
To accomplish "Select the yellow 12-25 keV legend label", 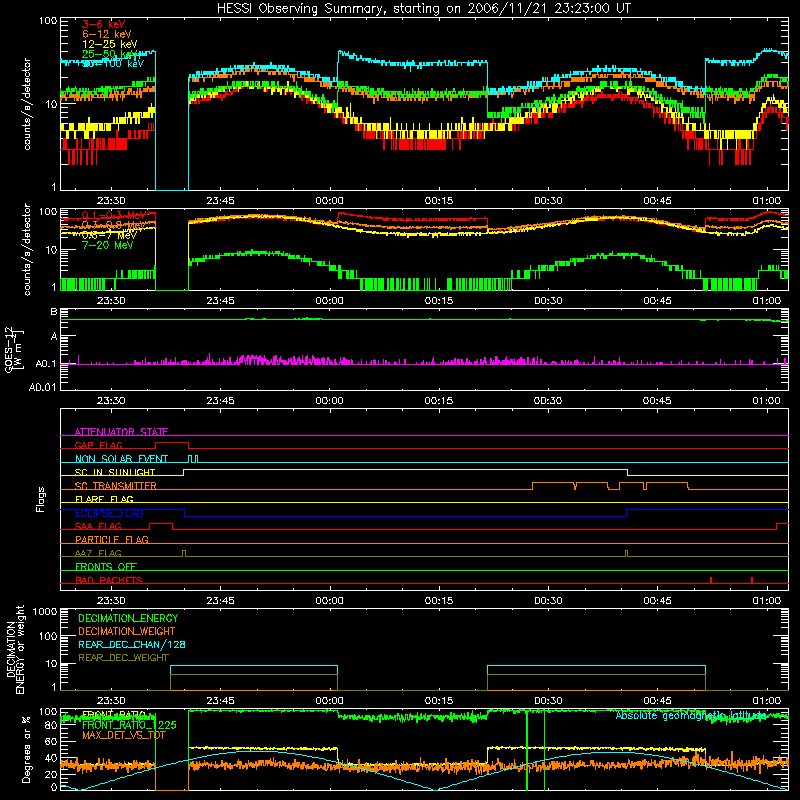I will 110,44.
